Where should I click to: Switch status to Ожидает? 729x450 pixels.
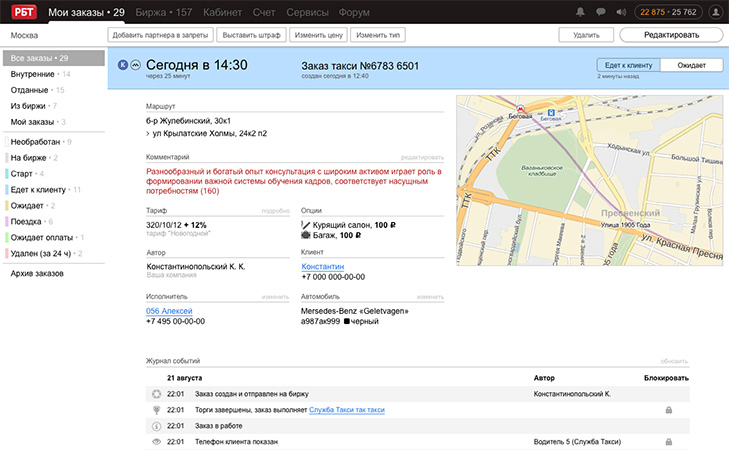pos(691,65)
